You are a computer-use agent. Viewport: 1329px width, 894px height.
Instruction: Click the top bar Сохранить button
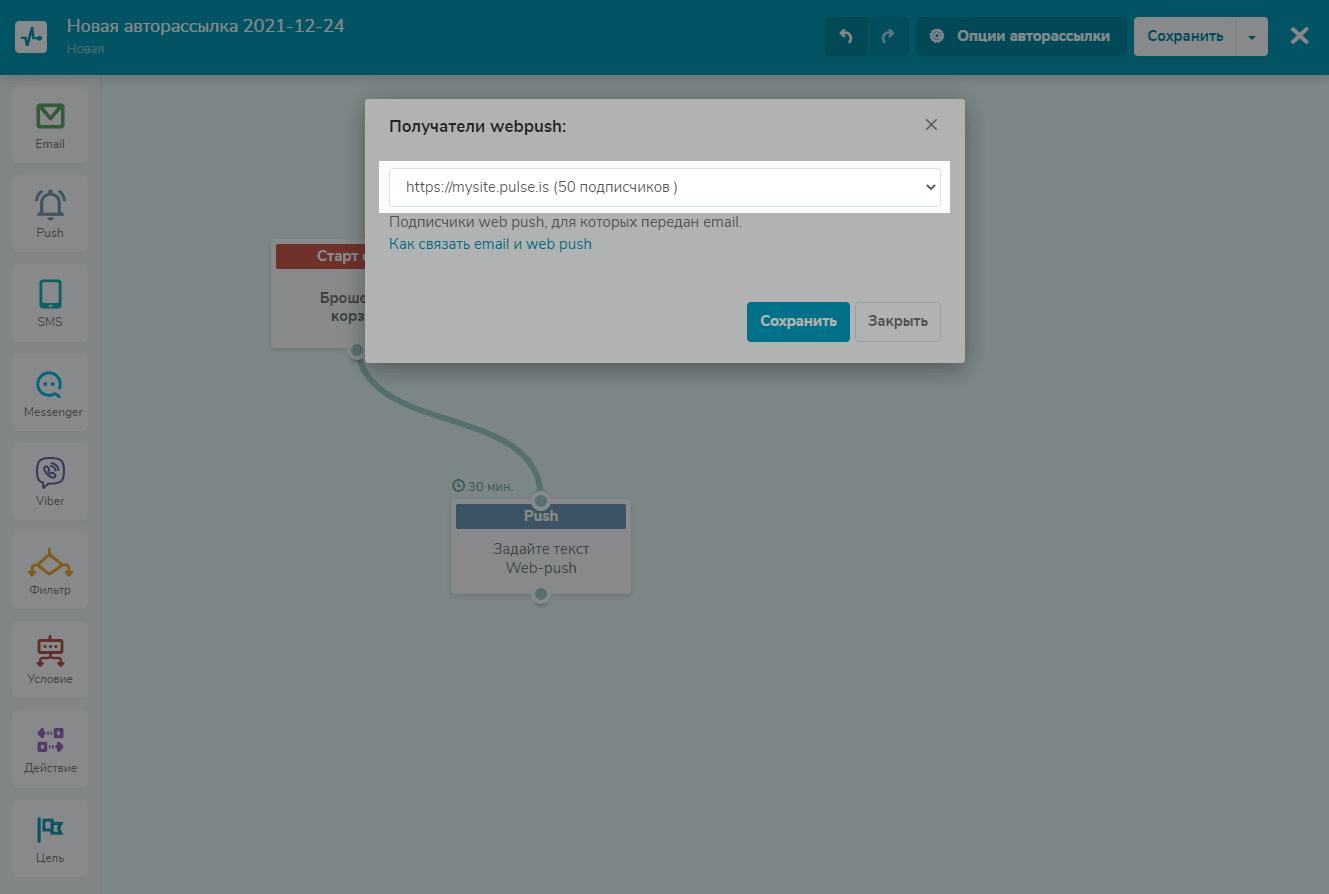tap(1185, 37)
